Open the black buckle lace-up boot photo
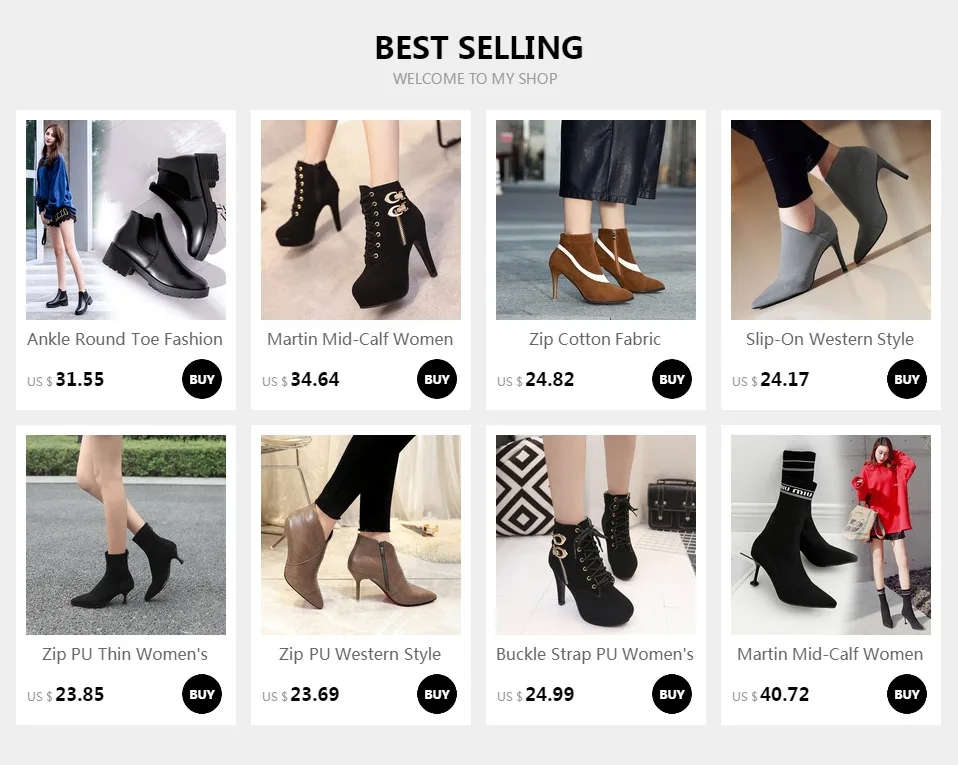The image size is (958, 765). tap(596, 535)
